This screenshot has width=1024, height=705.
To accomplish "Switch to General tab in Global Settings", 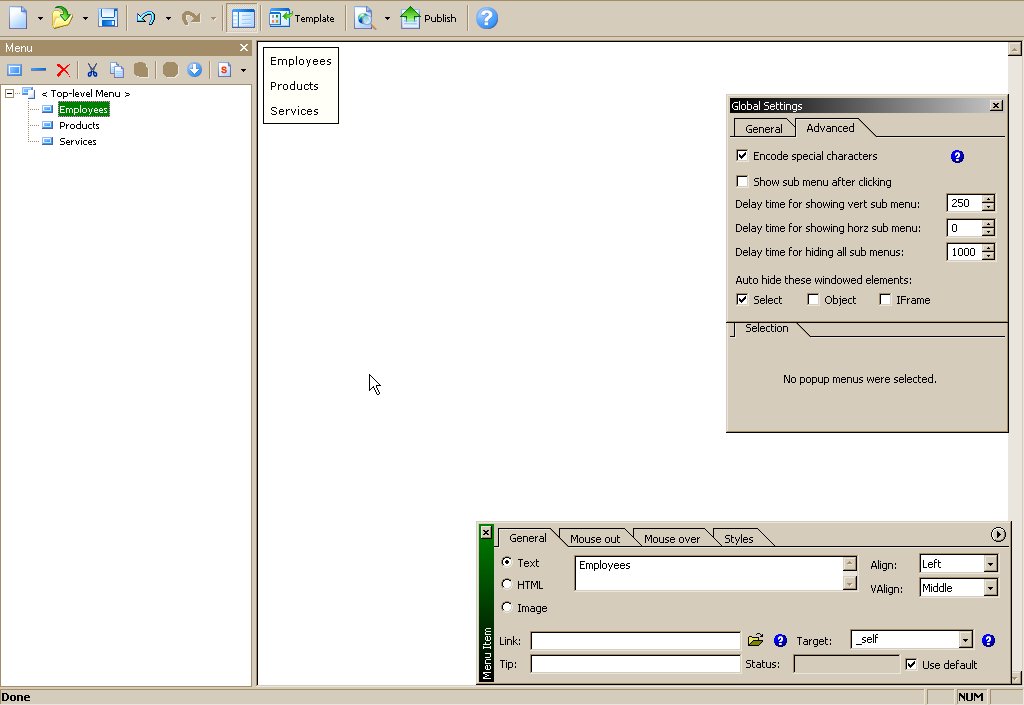I will (763, 129).
